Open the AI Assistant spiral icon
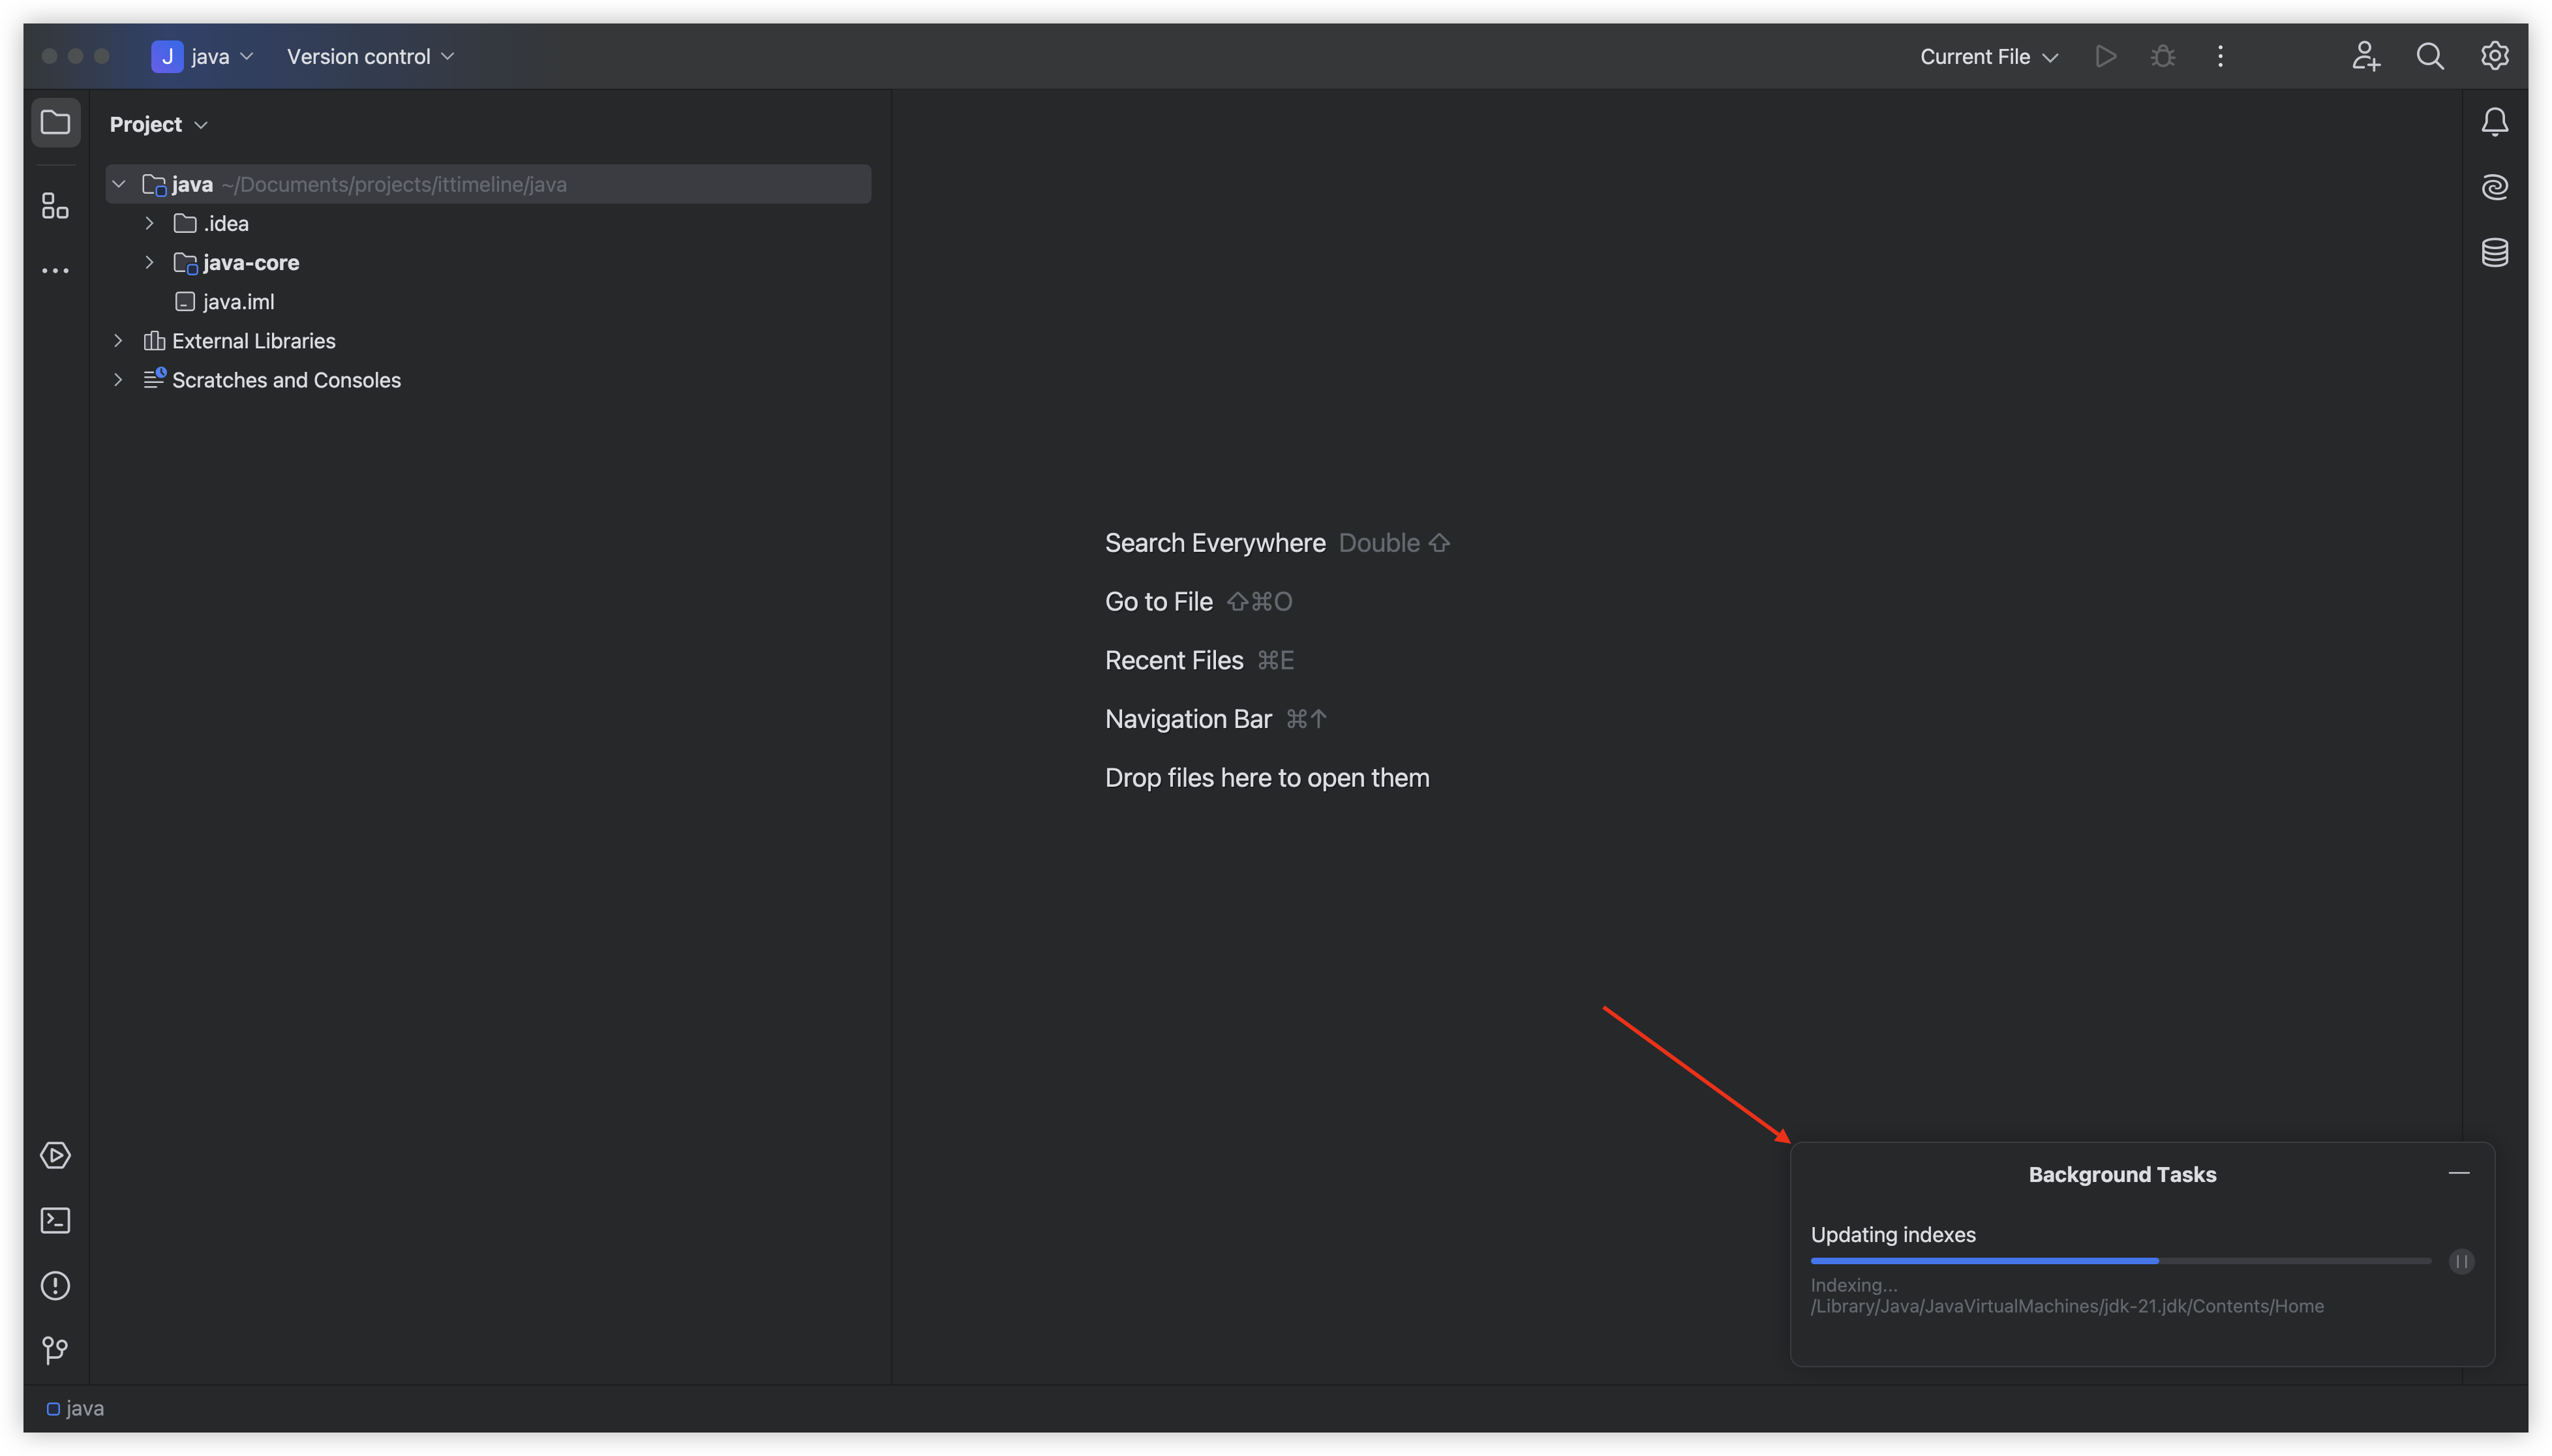This screenshot has height=1456, width=2552. click(2495, 187)
